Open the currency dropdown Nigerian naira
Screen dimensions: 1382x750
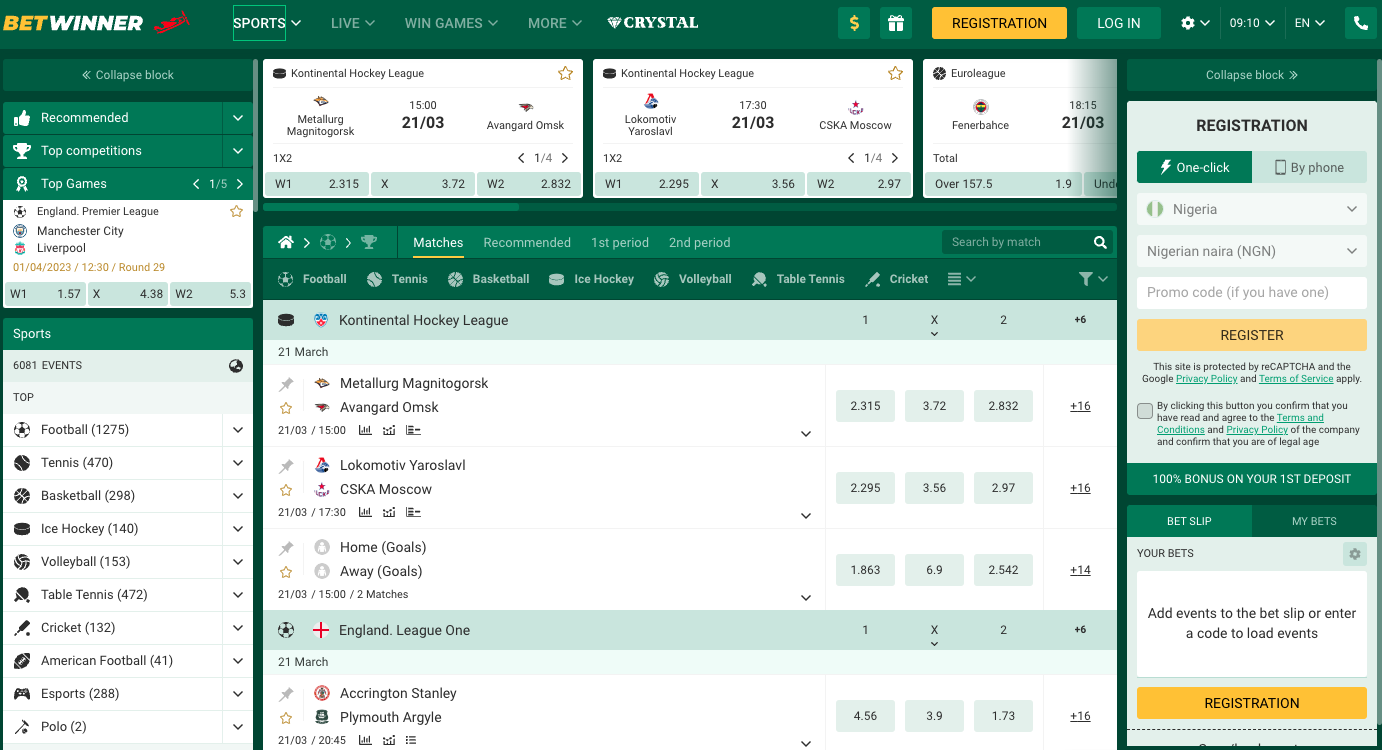coord(1252,251)
